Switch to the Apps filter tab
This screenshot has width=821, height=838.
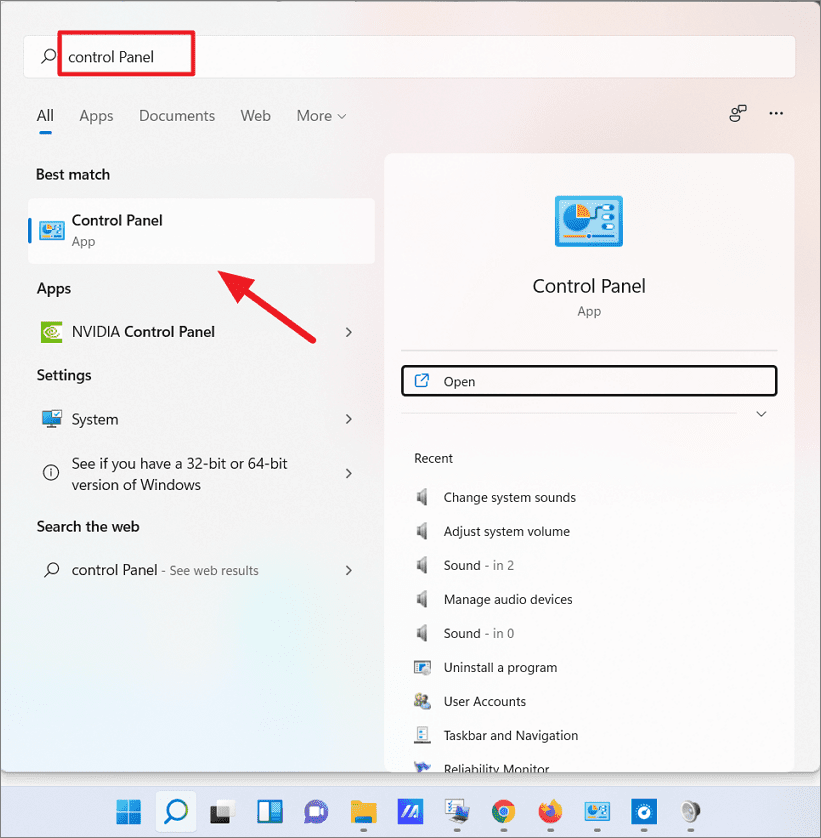(96, 116)
